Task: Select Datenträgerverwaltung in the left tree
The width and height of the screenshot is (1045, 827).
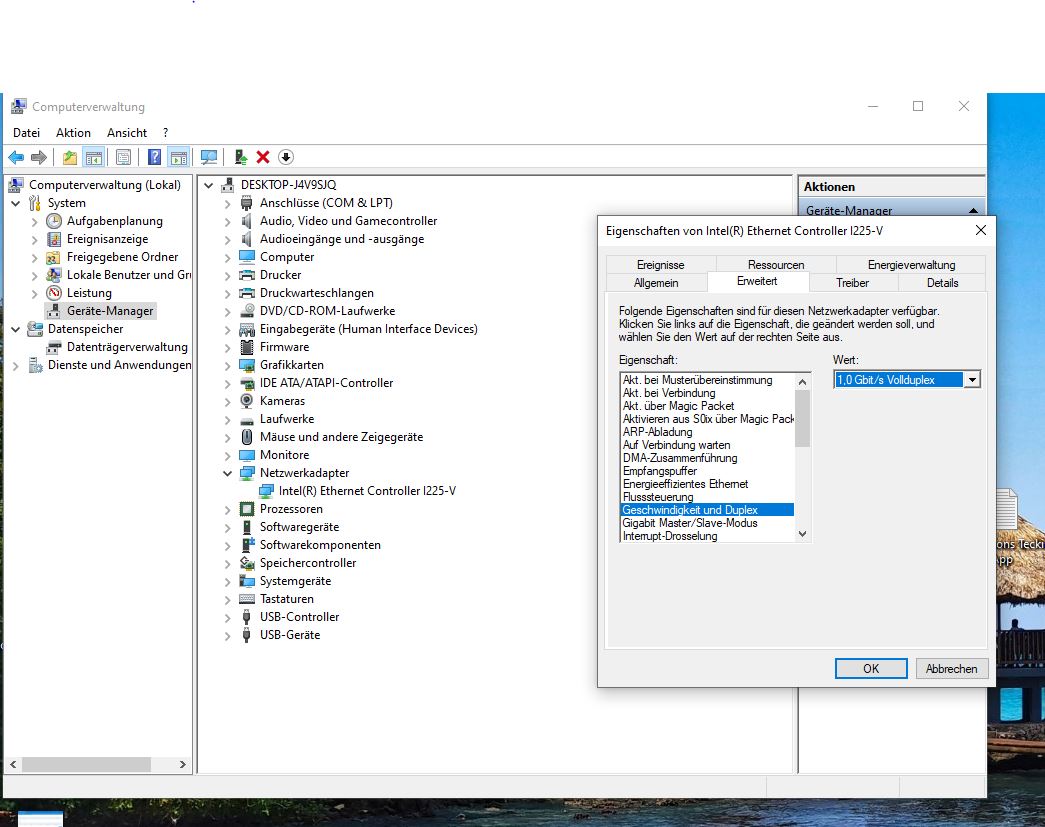Action: 127,347
